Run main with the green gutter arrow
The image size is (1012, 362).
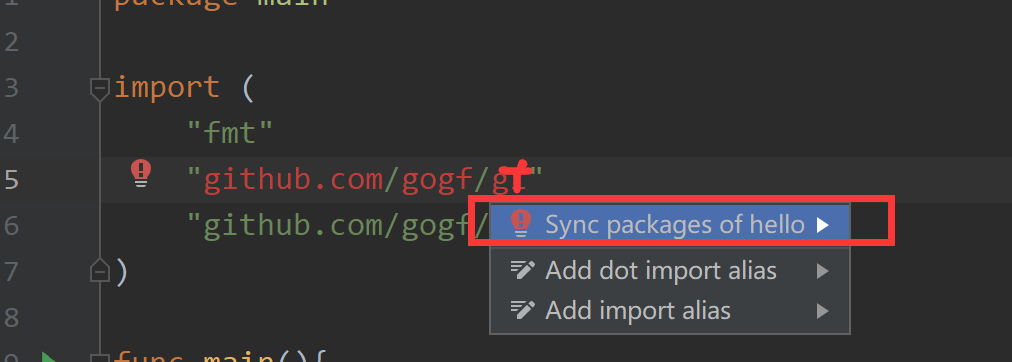coord(49,357)
